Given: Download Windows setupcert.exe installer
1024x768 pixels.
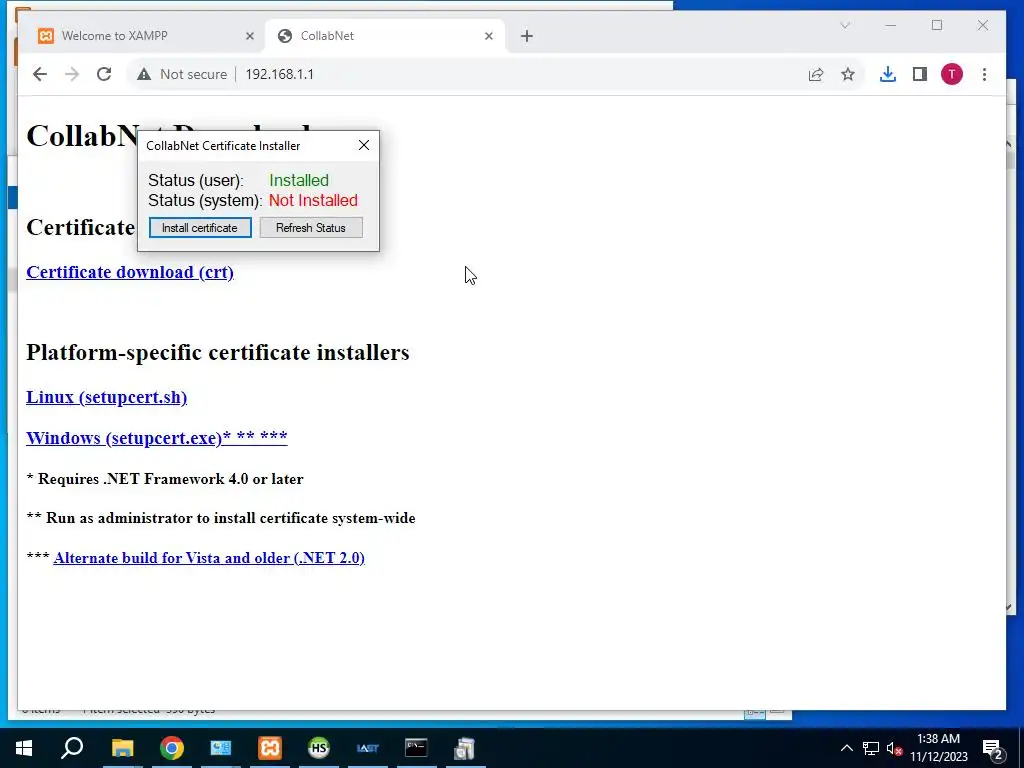Looking at the screenshot, I should pyautogui.click(x=157, y=438).
